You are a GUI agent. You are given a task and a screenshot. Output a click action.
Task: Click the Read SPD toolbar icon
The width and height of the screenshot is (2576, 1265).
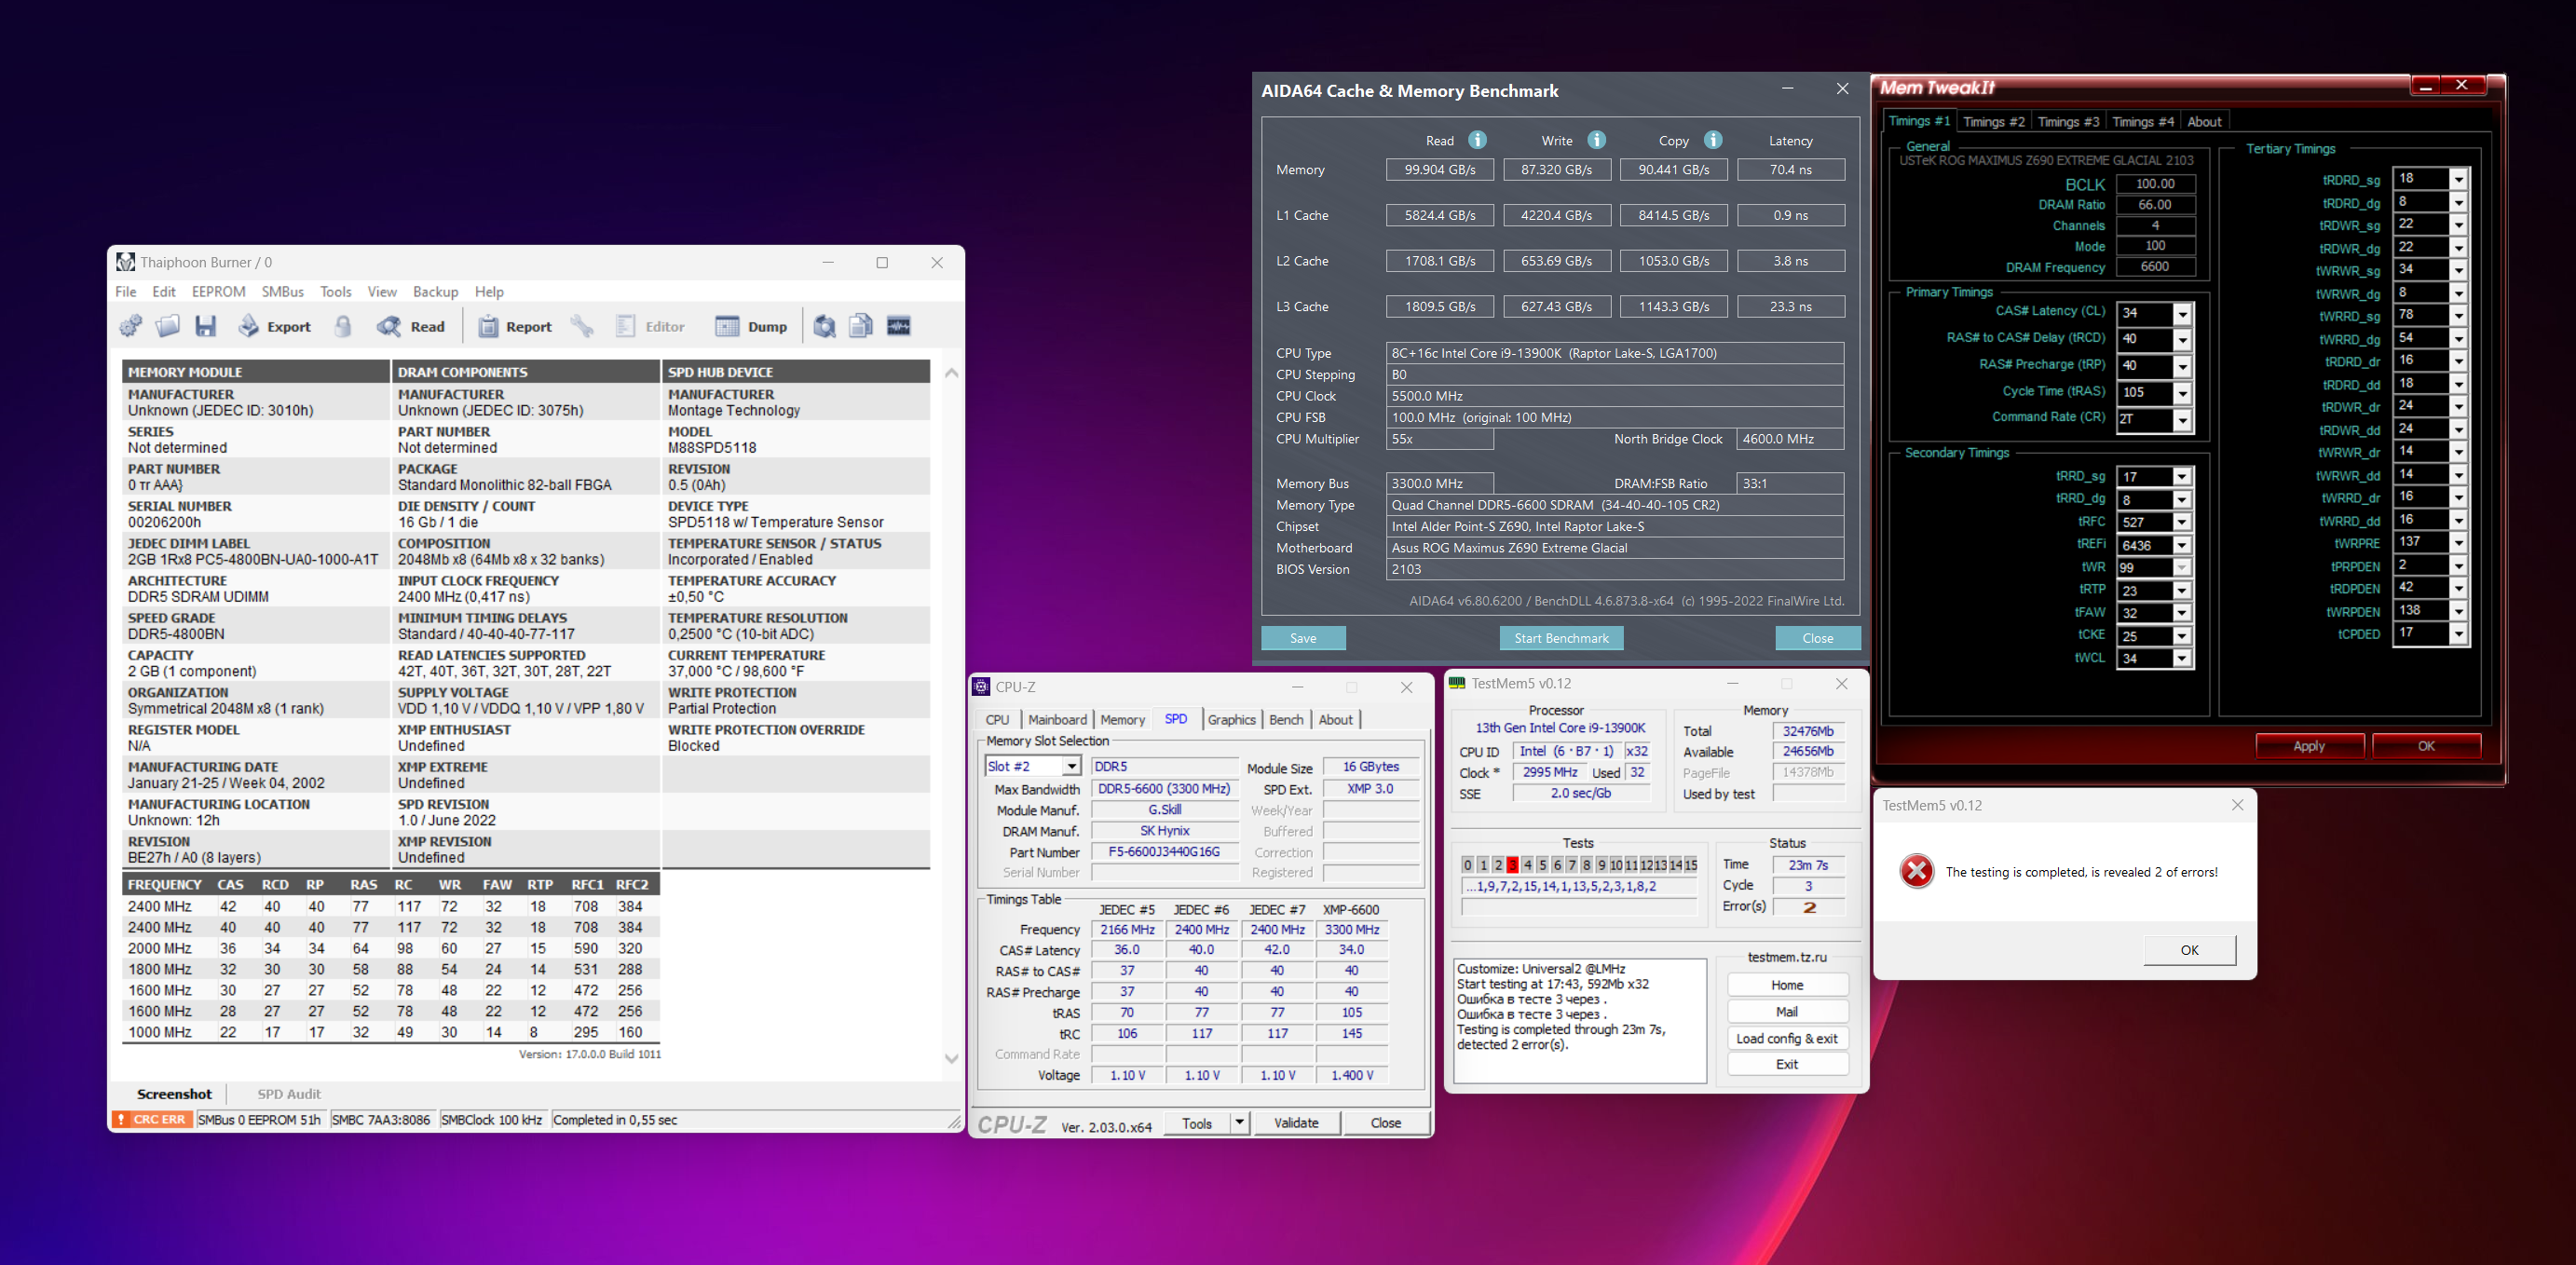pyautogui.click(x=411, y=326)
